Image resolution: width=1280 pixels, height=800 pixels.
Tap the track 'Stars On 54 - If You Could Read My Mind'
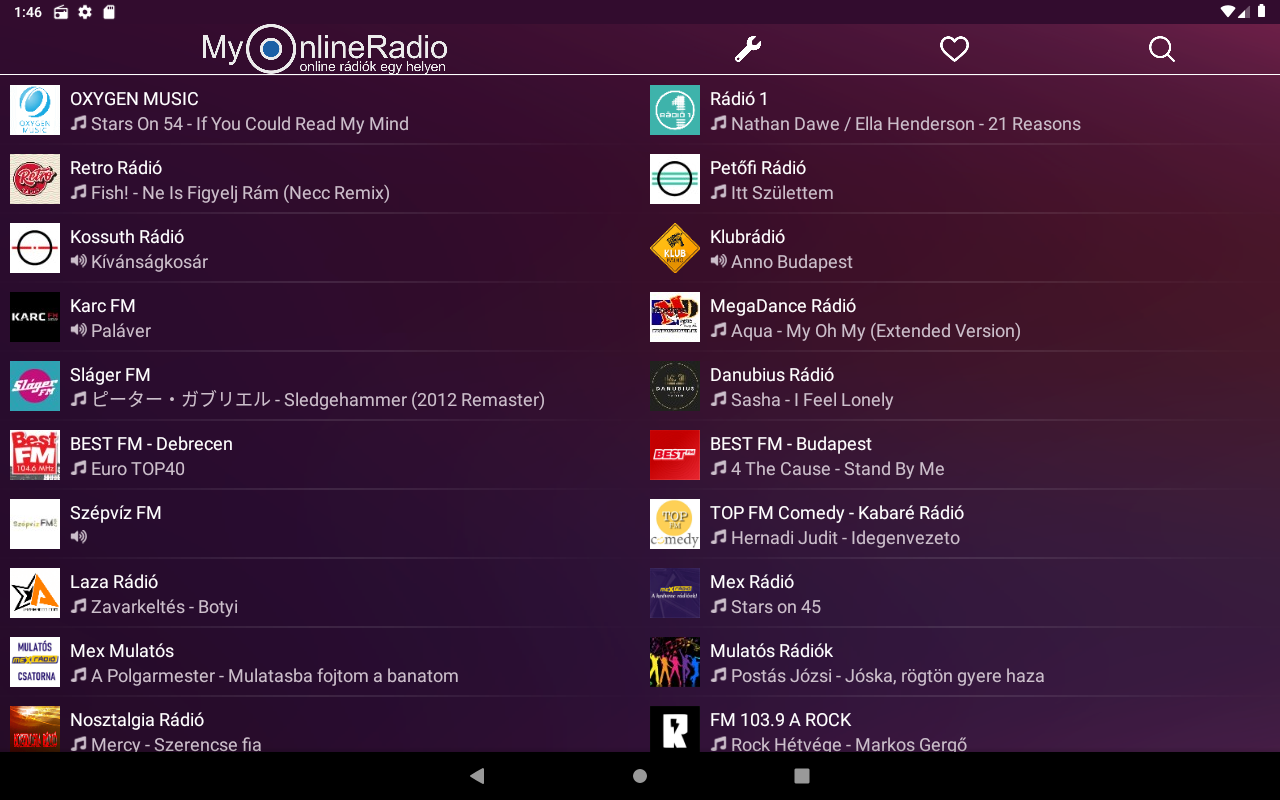(250, 124)
